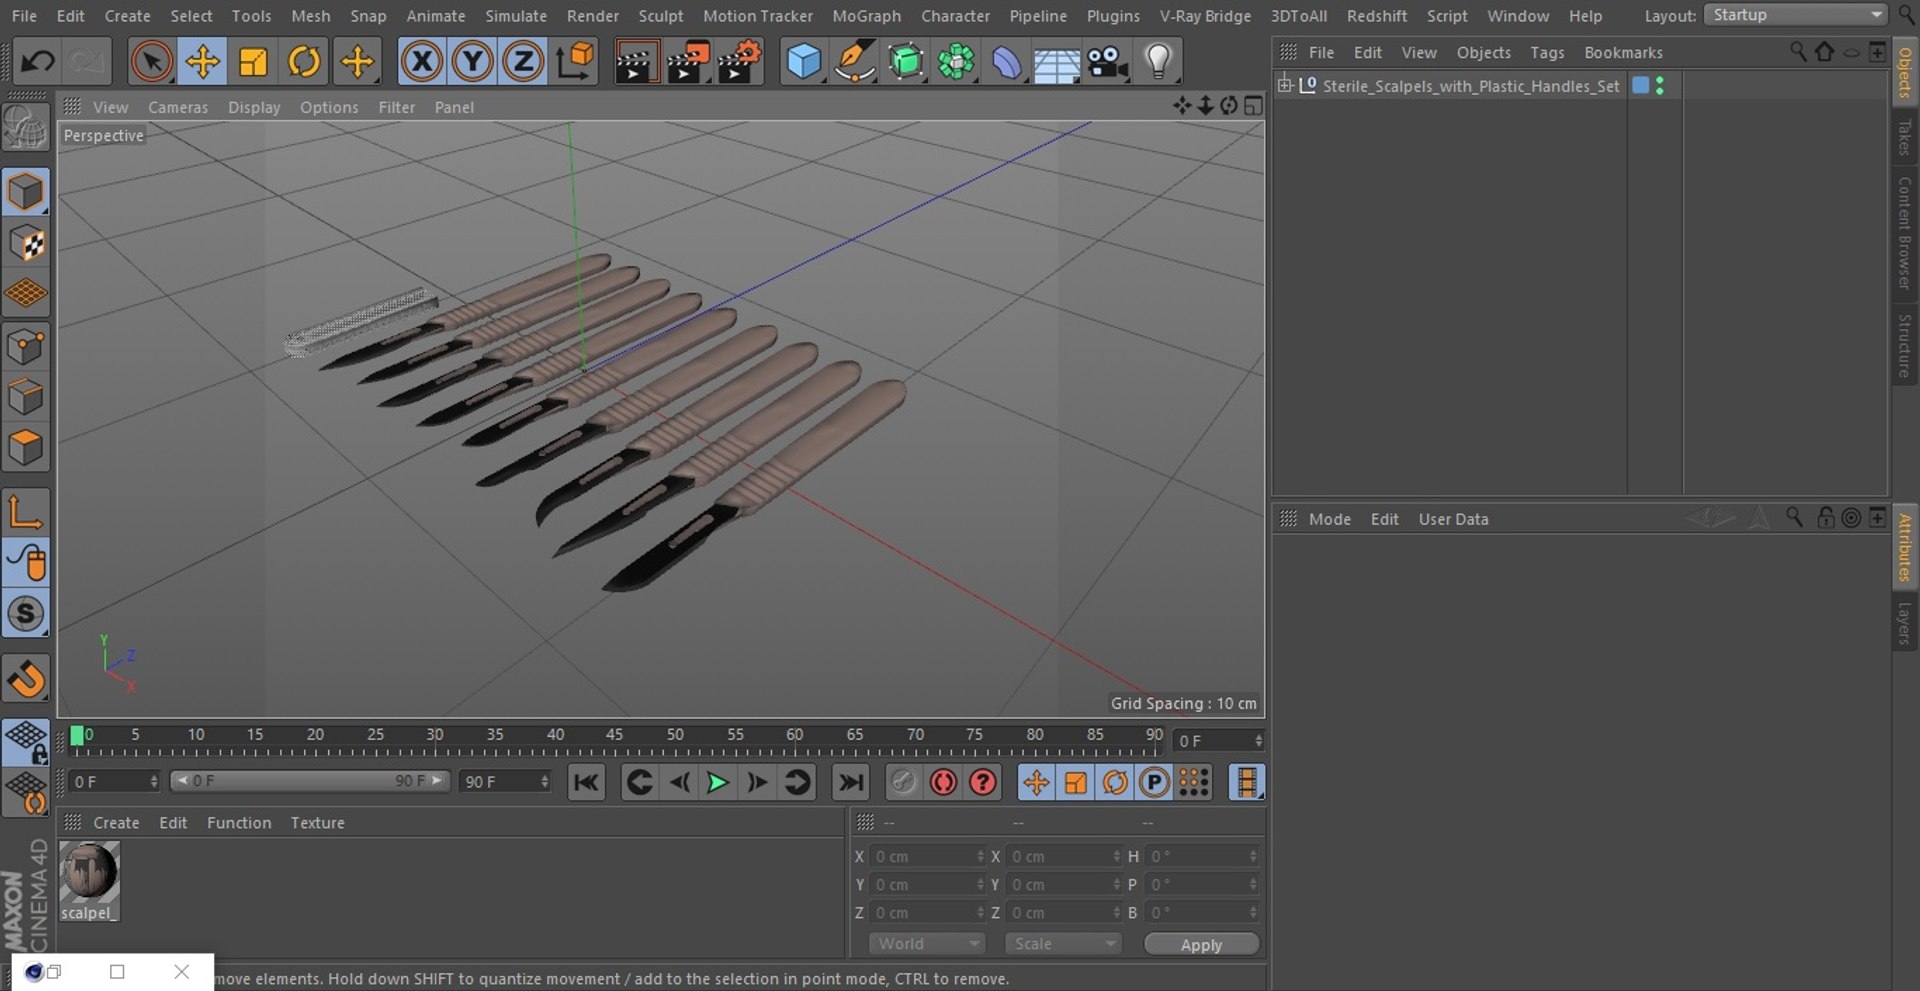Select the Scale tool

point(253,62)
